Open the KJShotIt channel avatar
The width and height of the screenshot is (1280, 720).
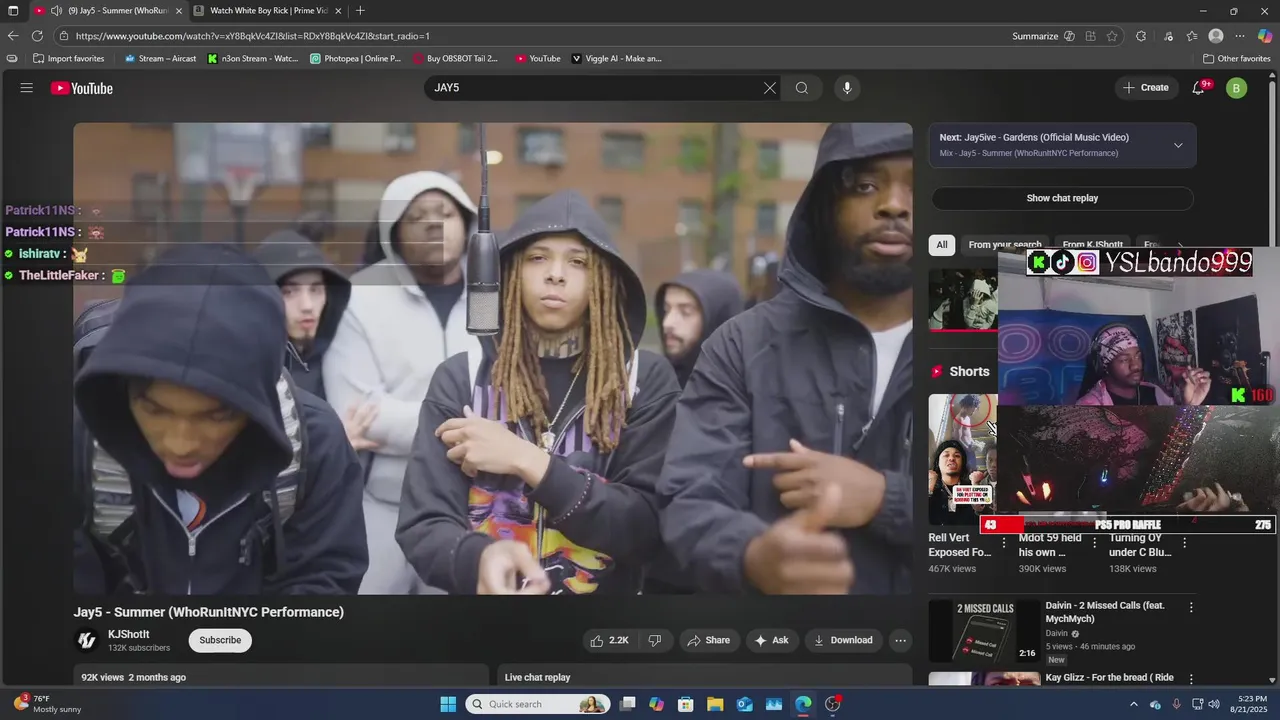pyautogui.click(x=87, y=640)
